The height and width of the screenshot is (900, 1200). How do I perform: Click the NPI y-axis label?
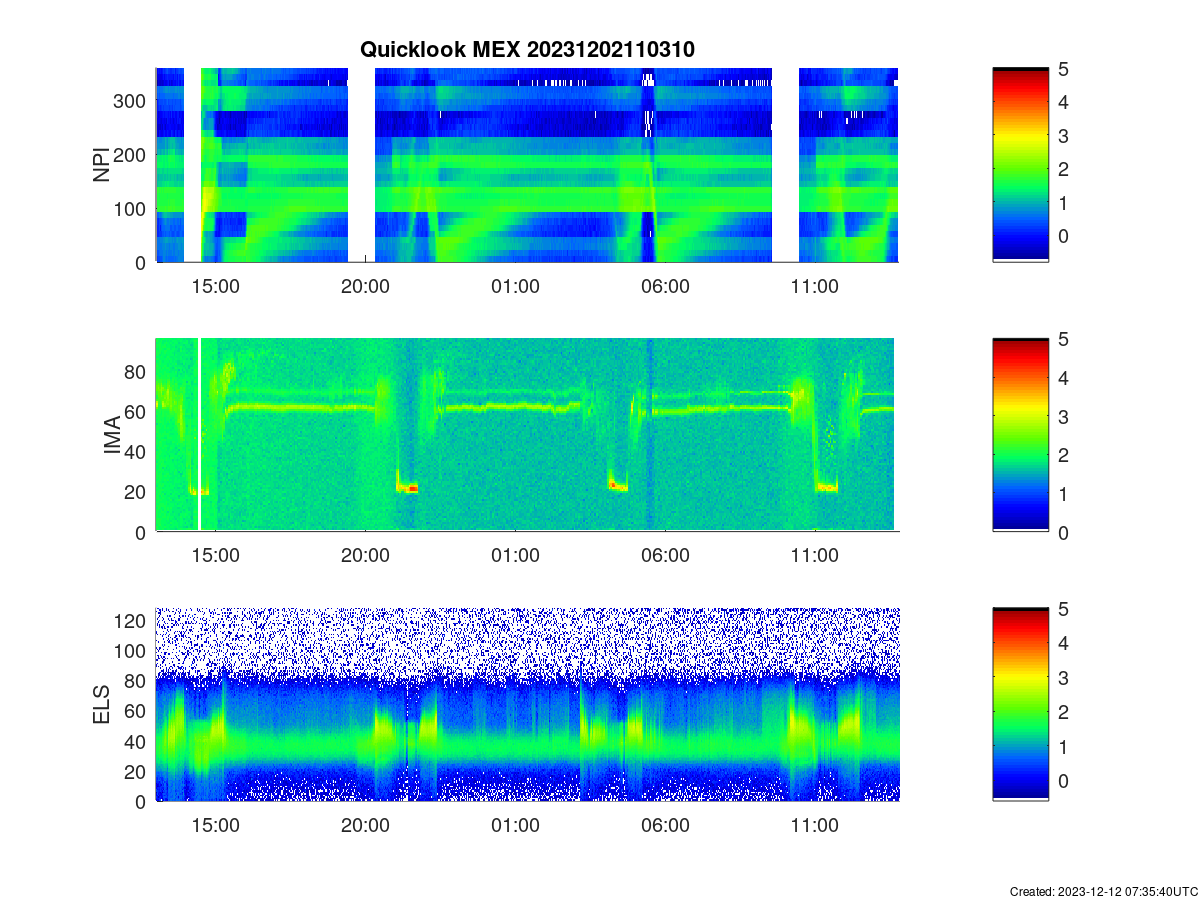pyautogui.click(x=102, y=165)
